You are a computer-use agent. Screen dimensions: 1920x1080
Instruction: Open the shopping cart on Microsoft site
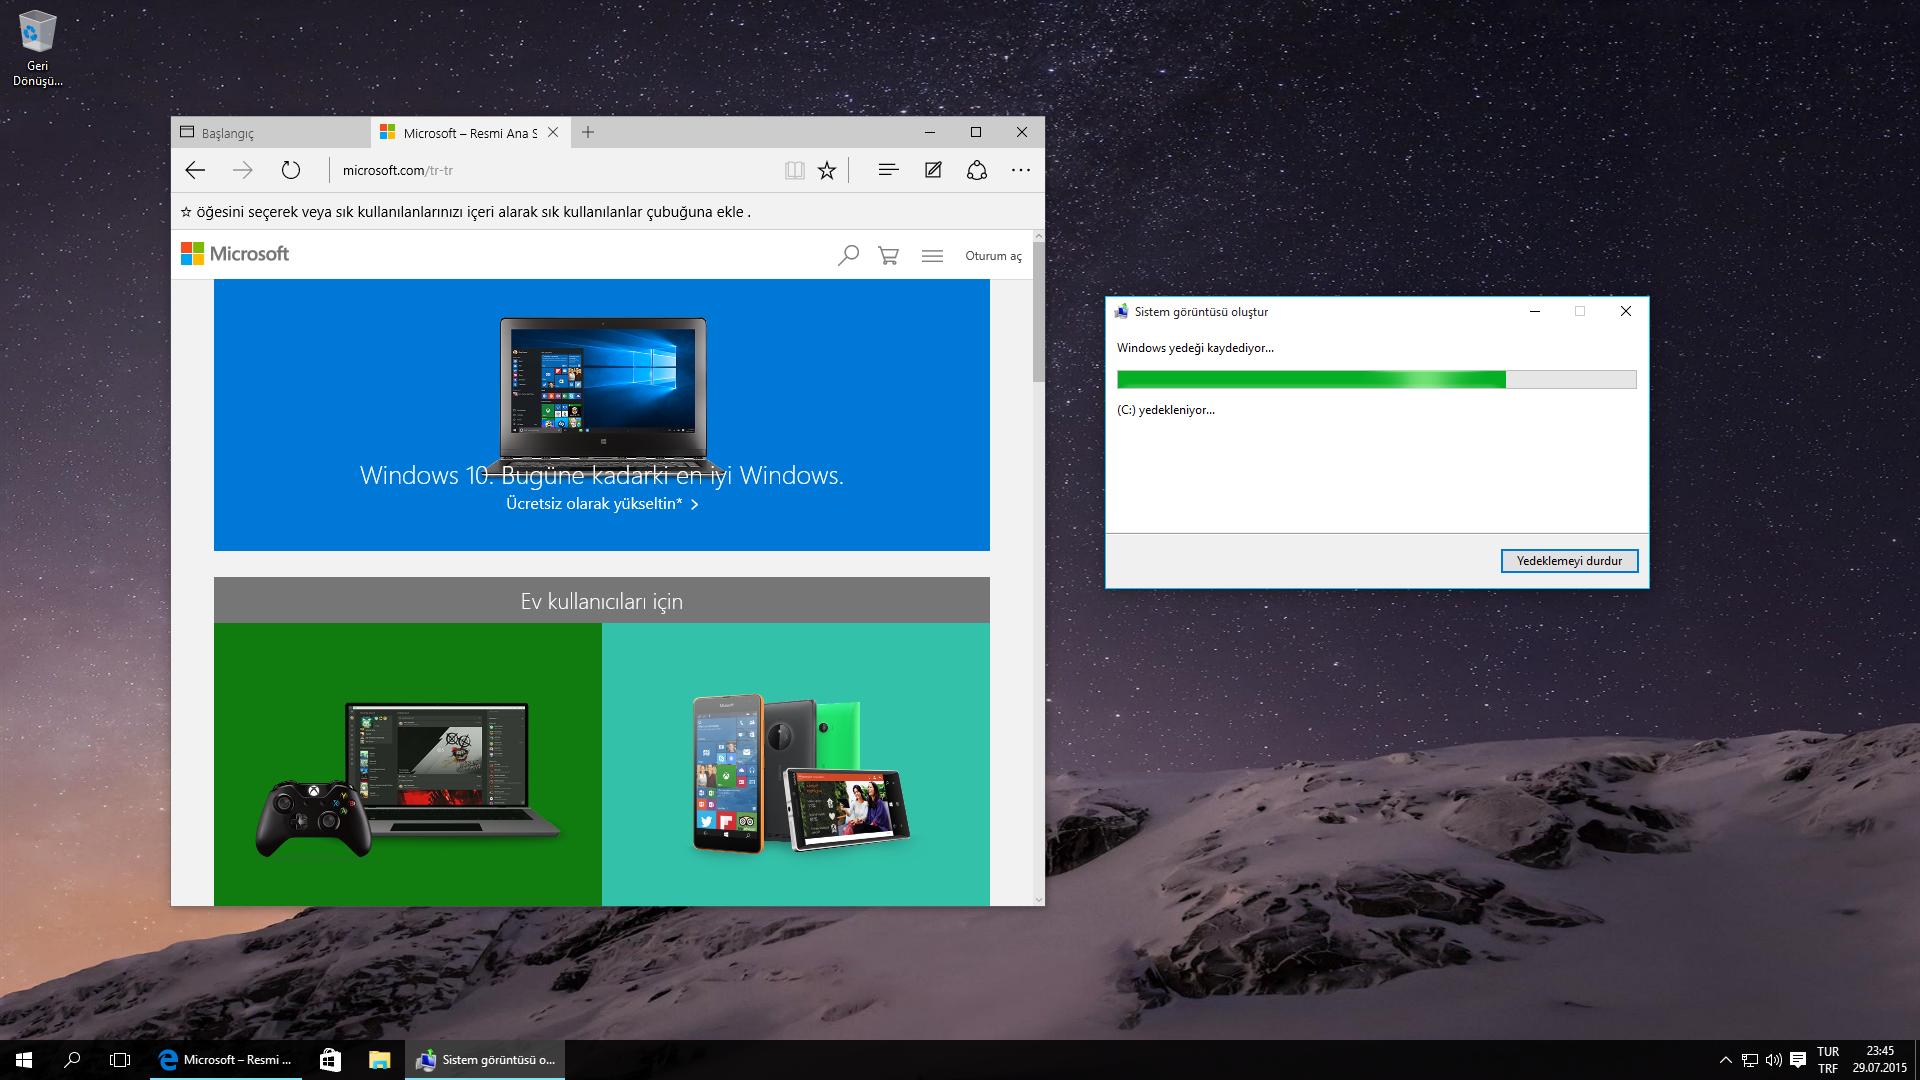[x=888, y=255]
